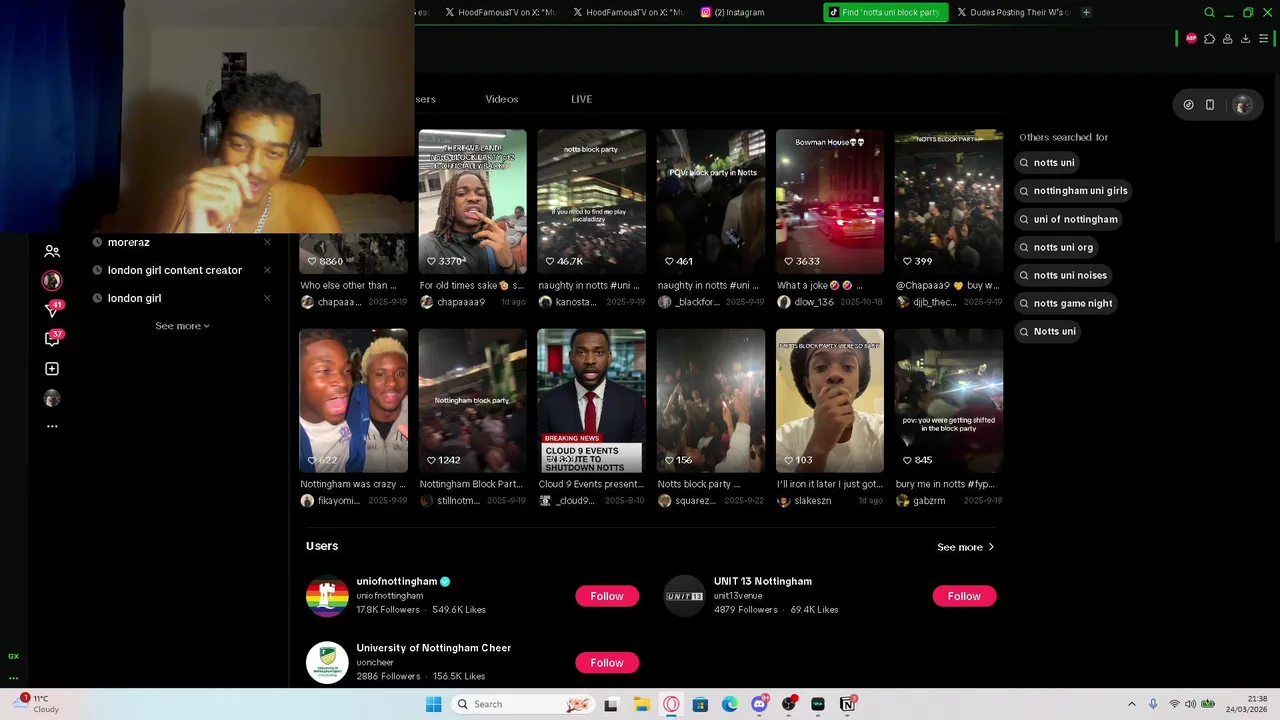1280x720 pixels.
Task: Switch to the LIVE tab
Action: coord(581,99)
